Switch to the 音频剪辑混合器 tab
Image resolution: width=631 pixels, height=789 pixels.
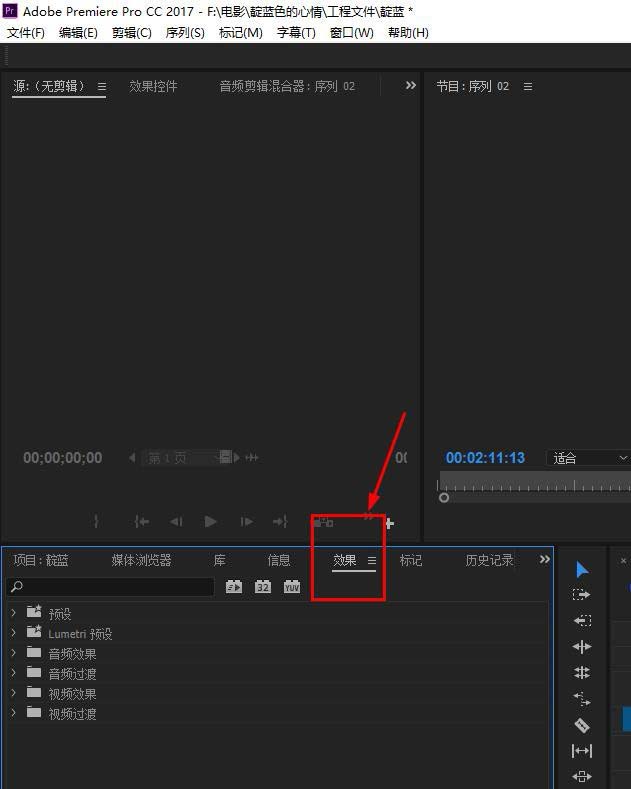pyautogui.click(x=287, y=87)
